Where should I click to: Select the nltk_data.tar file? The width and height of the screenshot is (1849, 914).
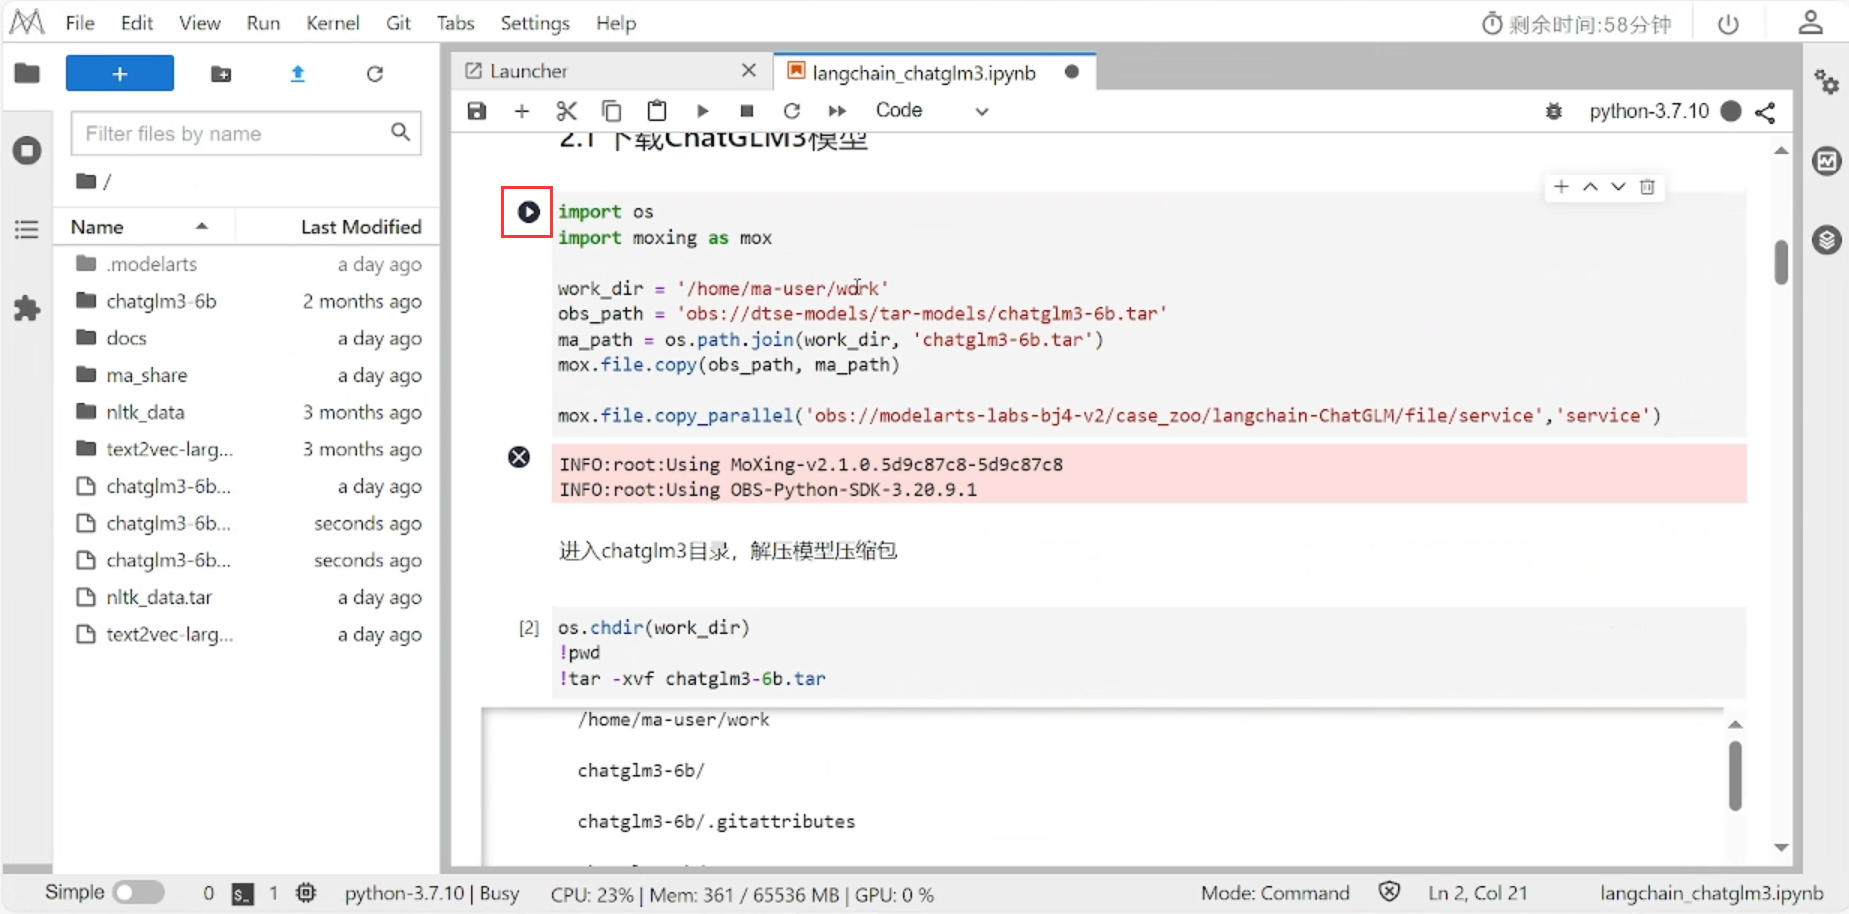(248, 597)
